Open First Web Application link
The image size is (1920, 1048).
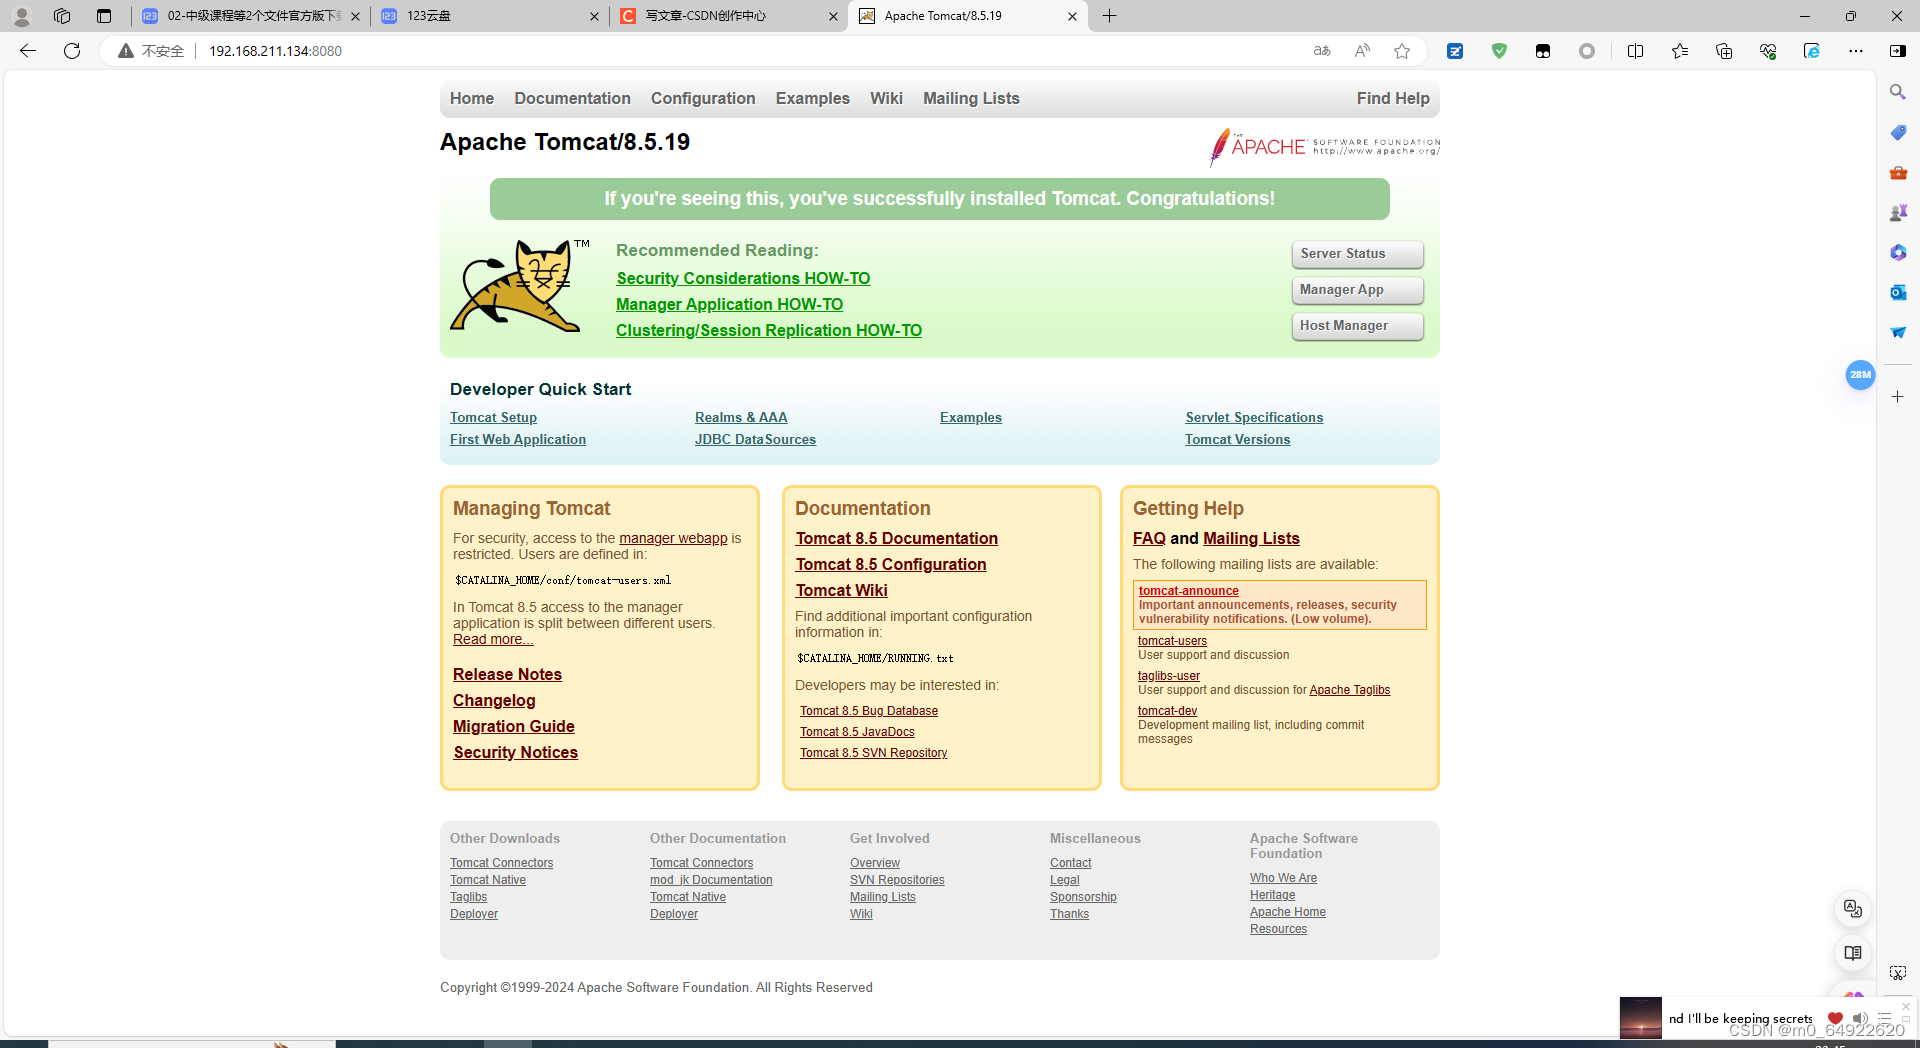[518, 439]
